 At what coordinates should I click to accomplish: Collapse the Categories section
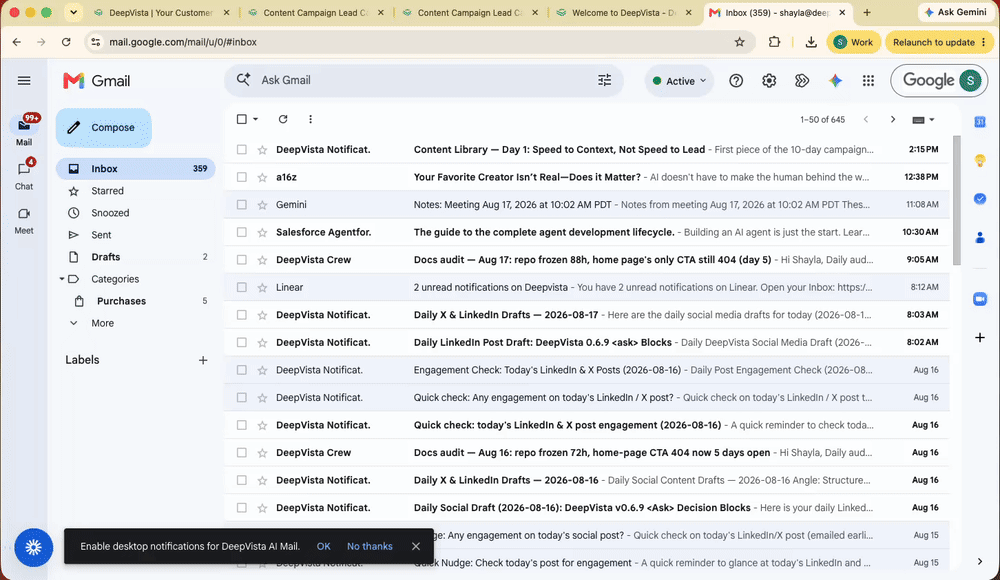pyautogui.click(x=62, y=279)
